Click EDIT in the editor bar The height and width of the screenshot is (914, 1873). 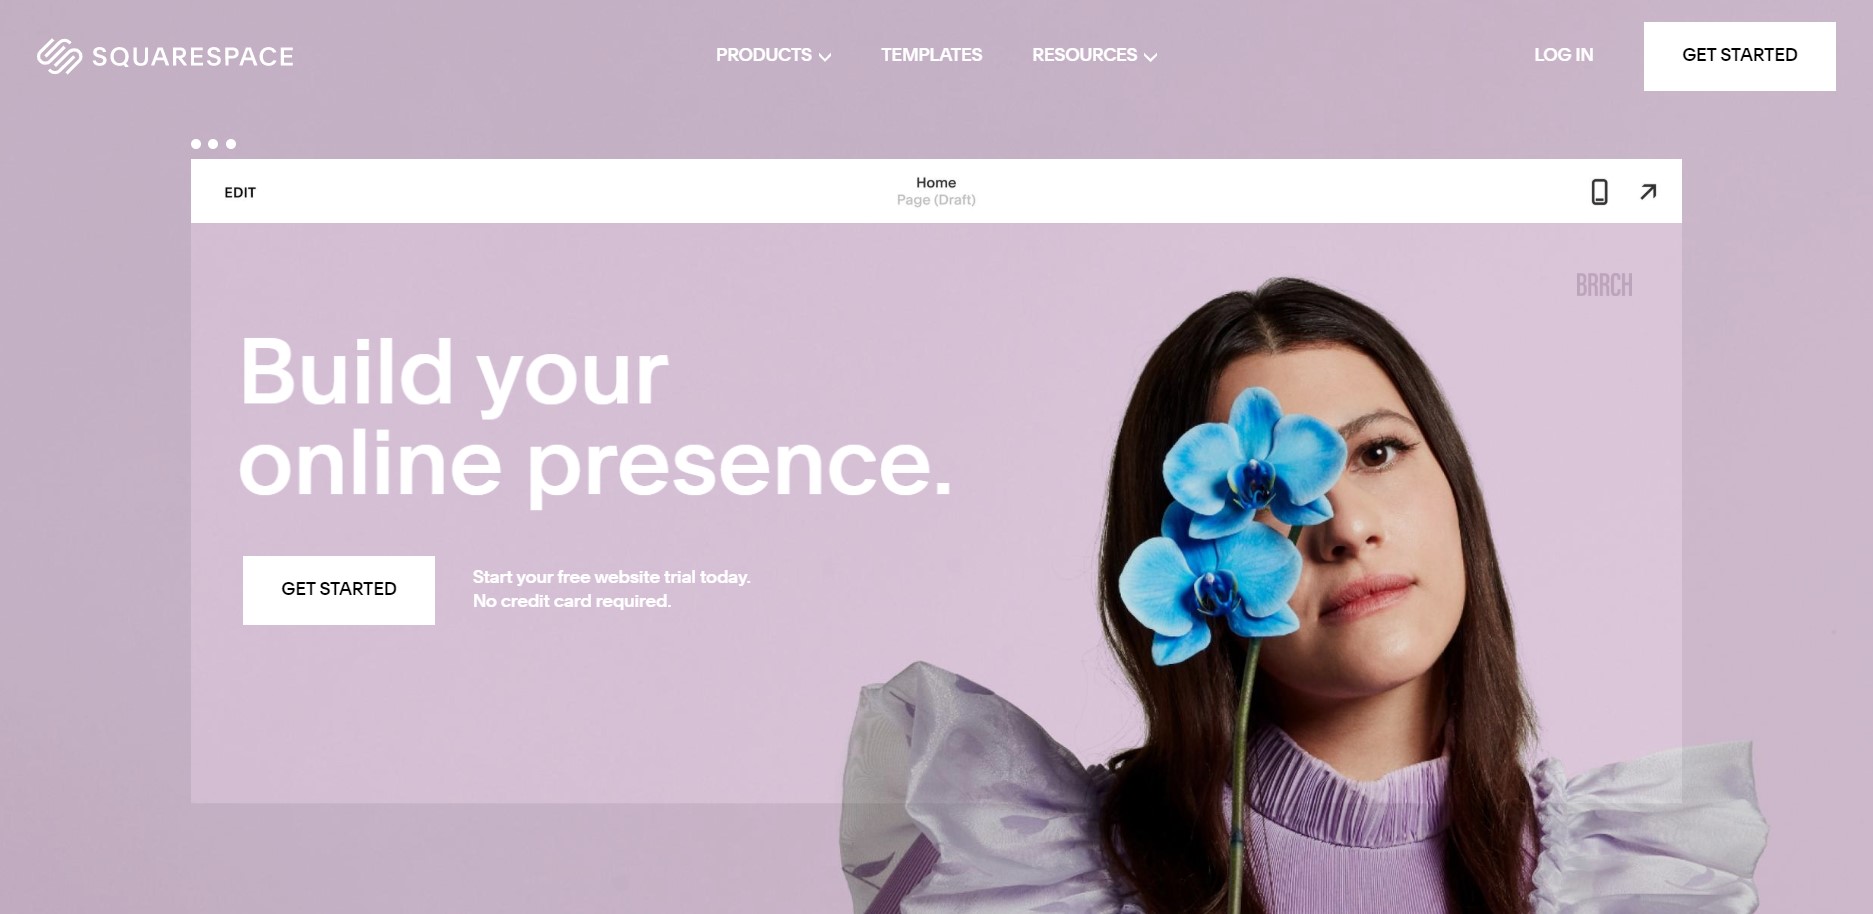click(240, 192)
